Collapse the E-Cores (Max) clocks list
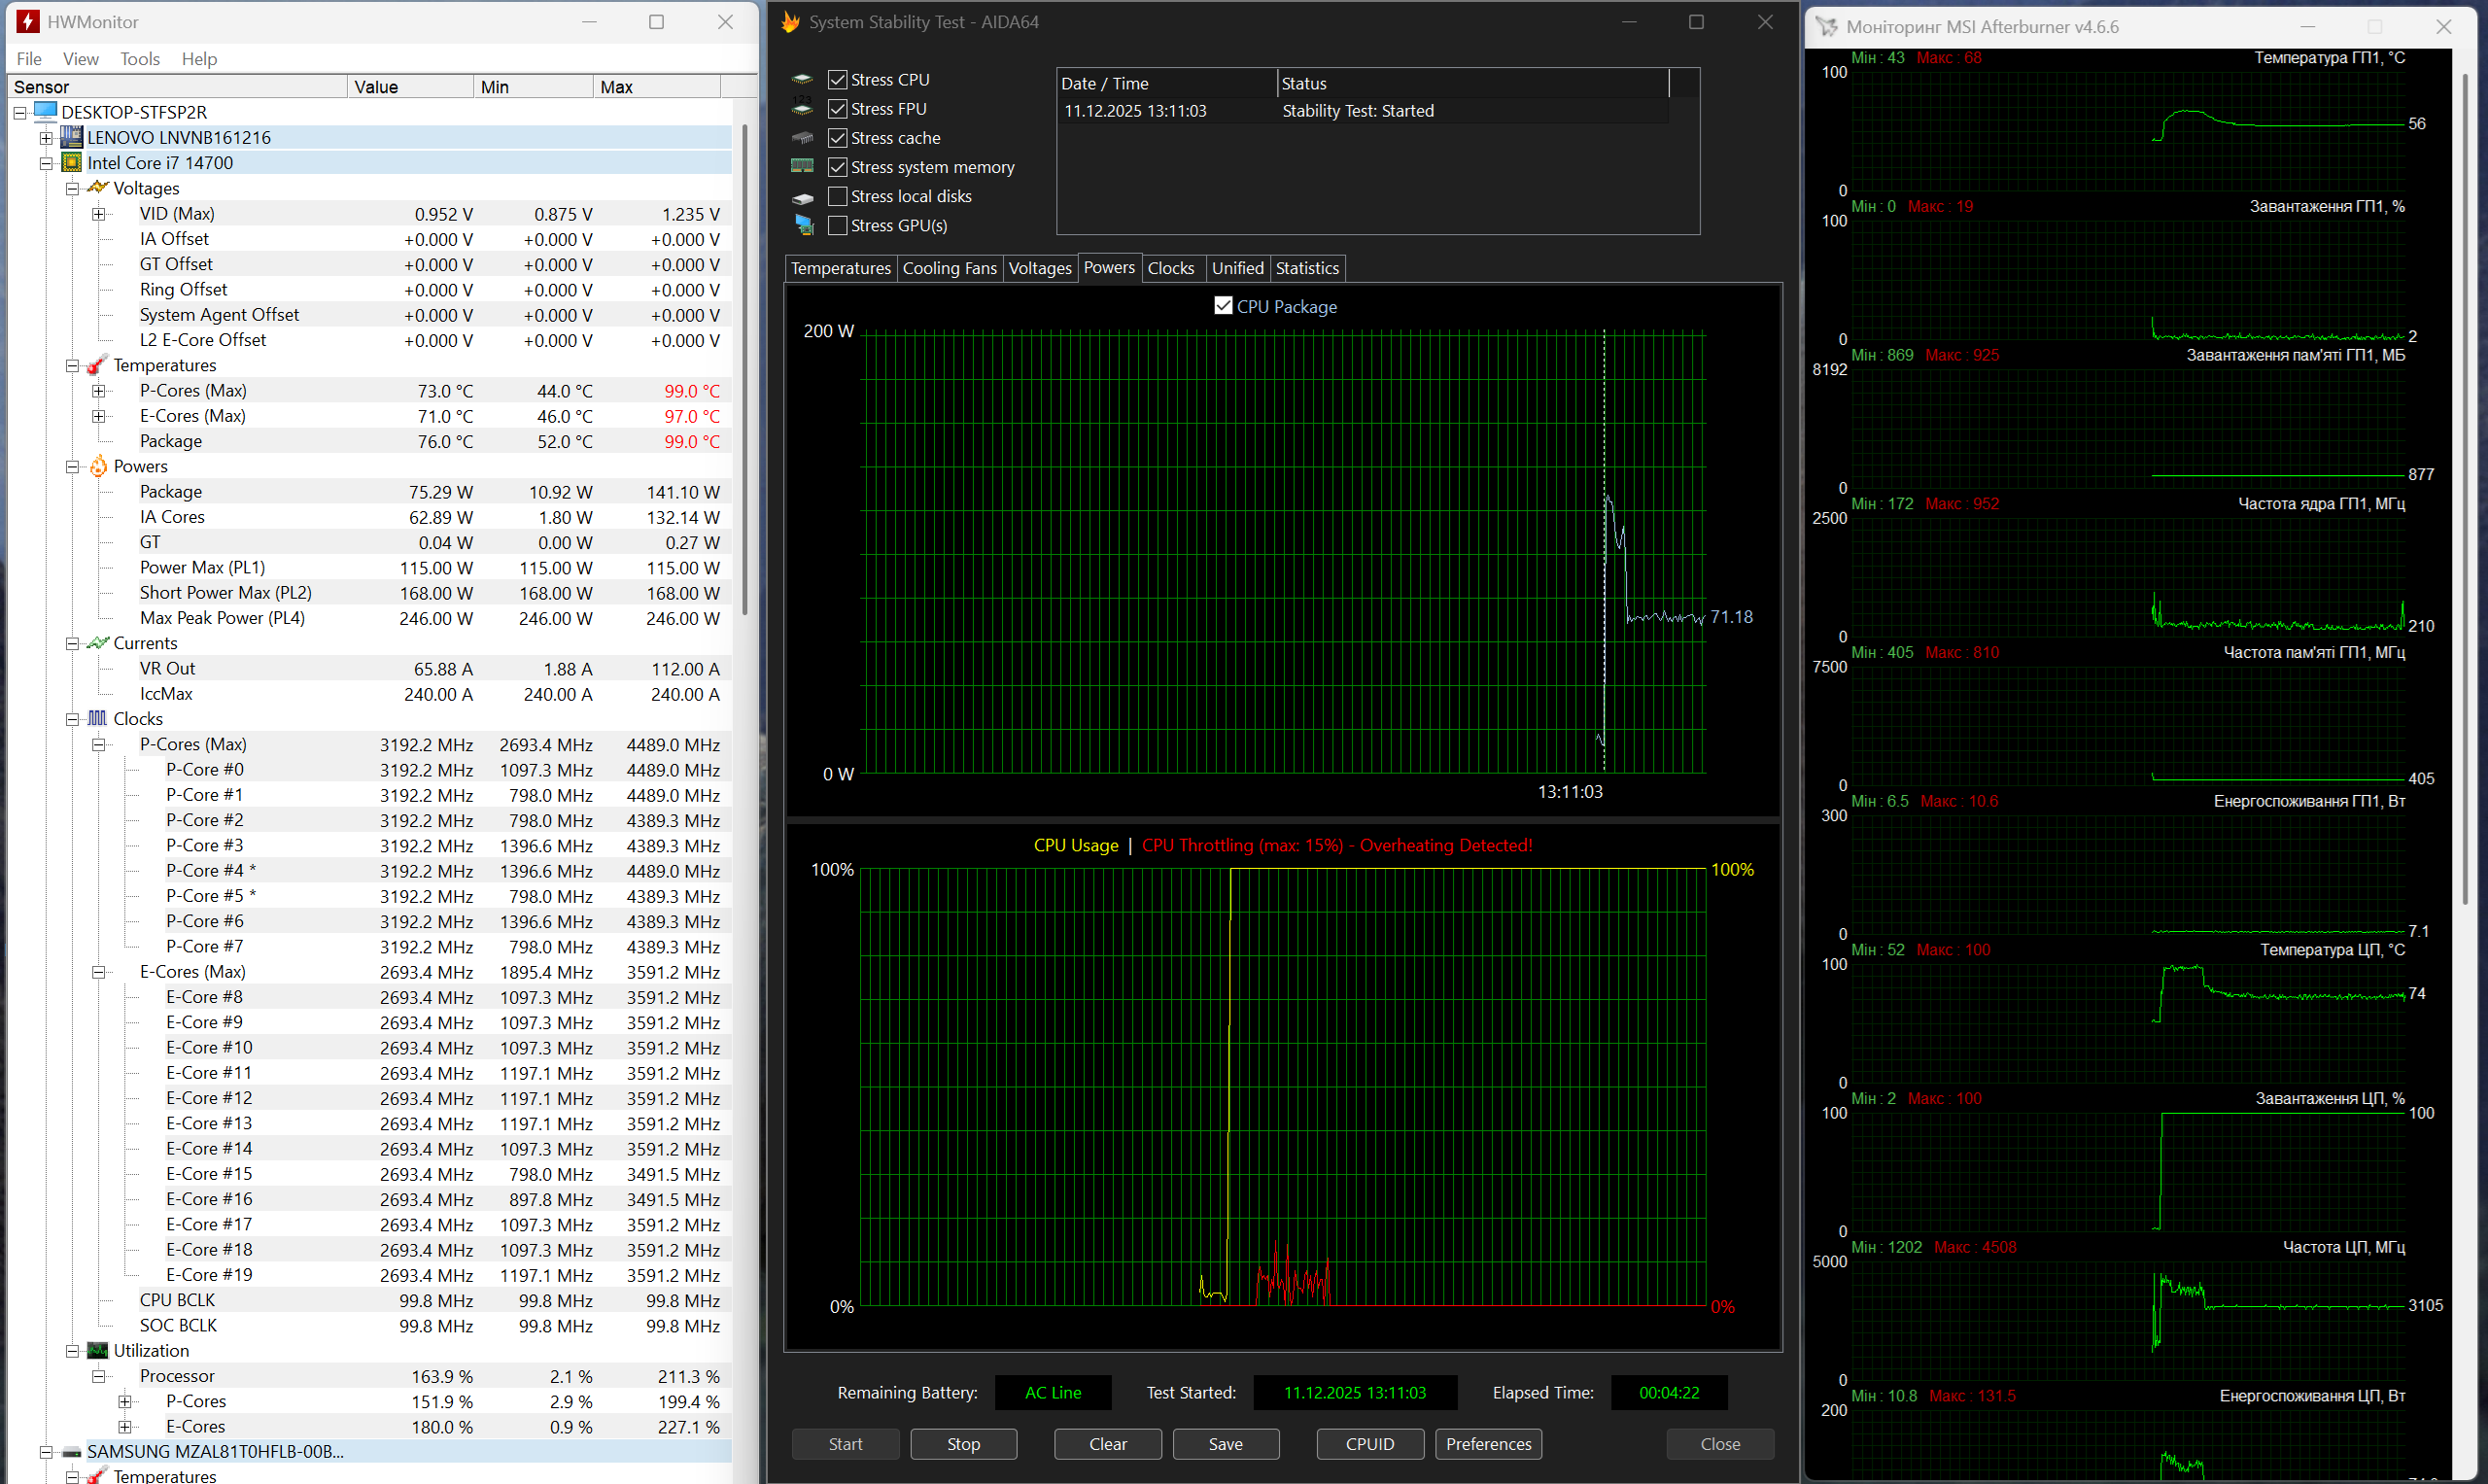The width and height of the screenshot is (2488, 1484). pyautogui.click(x=98, y=972)
